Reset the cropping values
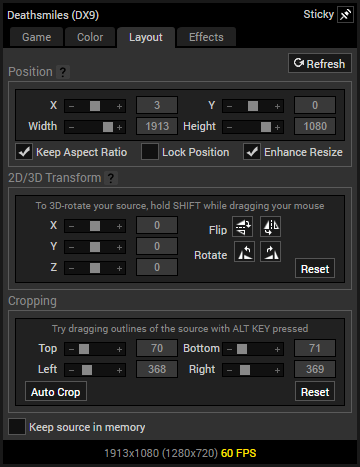Viewport: 360px width, 467px height. pos(315,392)
